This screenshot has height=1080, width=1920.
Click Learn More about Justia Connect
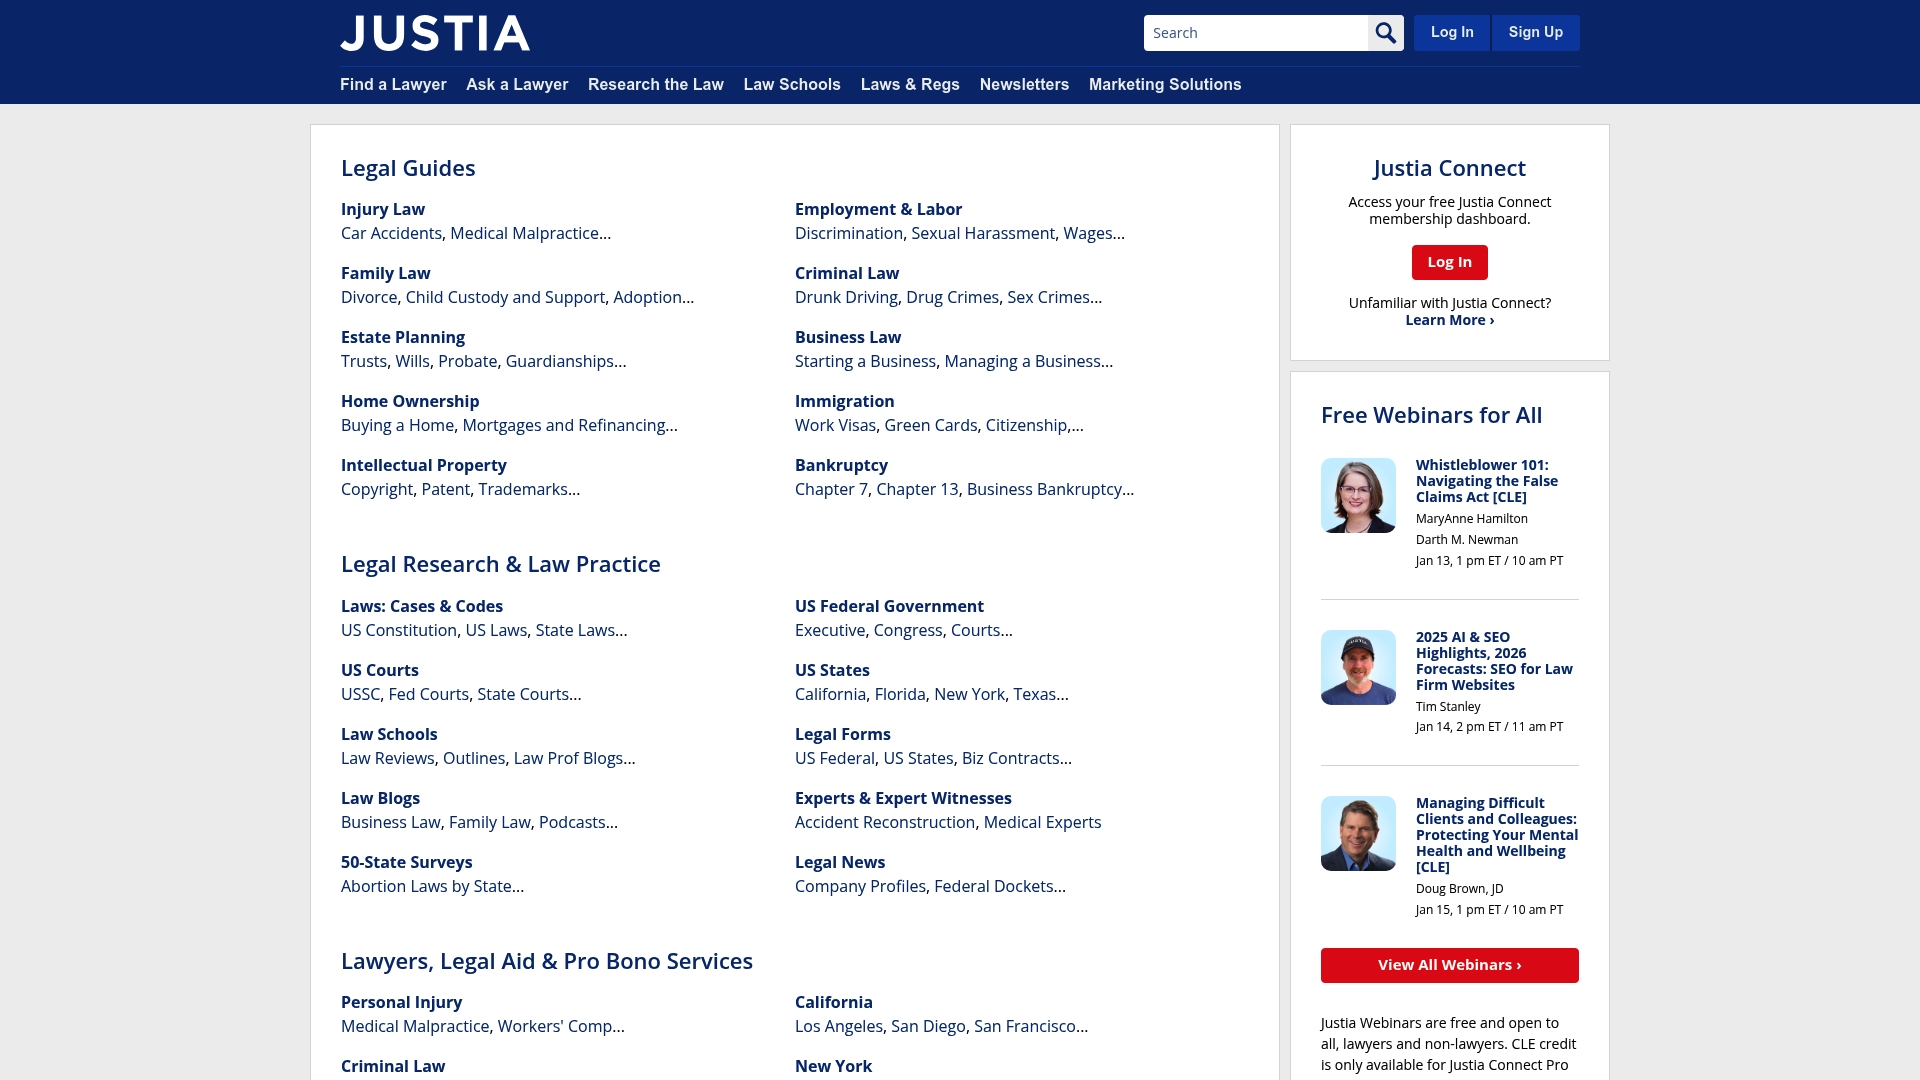pos(1449,319)
